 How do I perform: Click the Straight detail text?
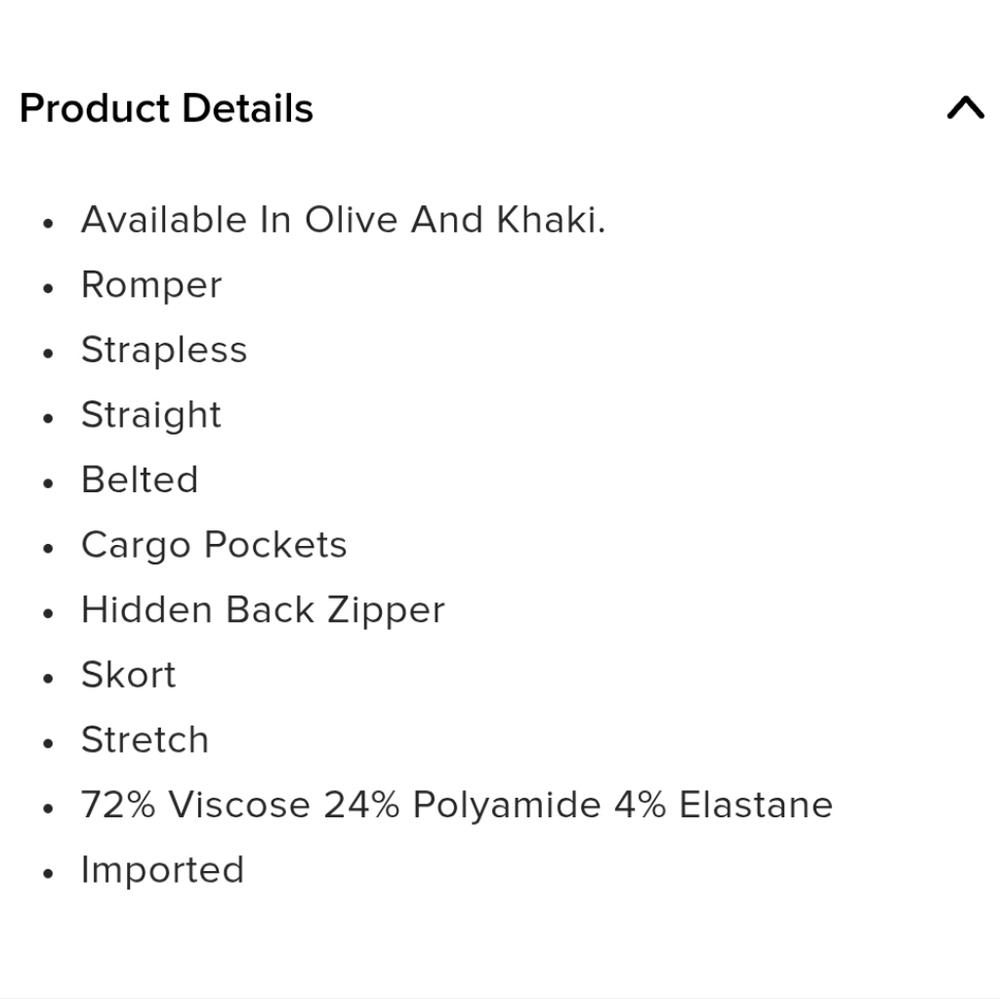(x=151, y=415)
